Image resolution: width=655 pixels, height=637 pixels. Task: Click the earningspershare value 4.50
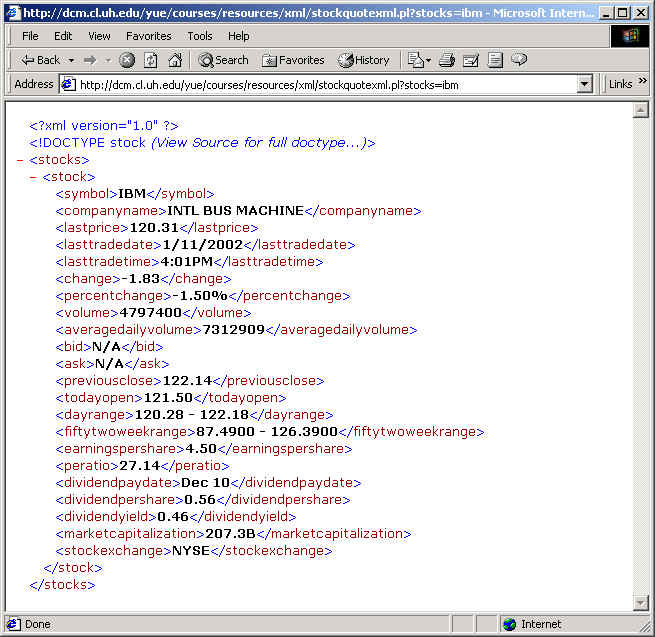(x=201, y=449)
